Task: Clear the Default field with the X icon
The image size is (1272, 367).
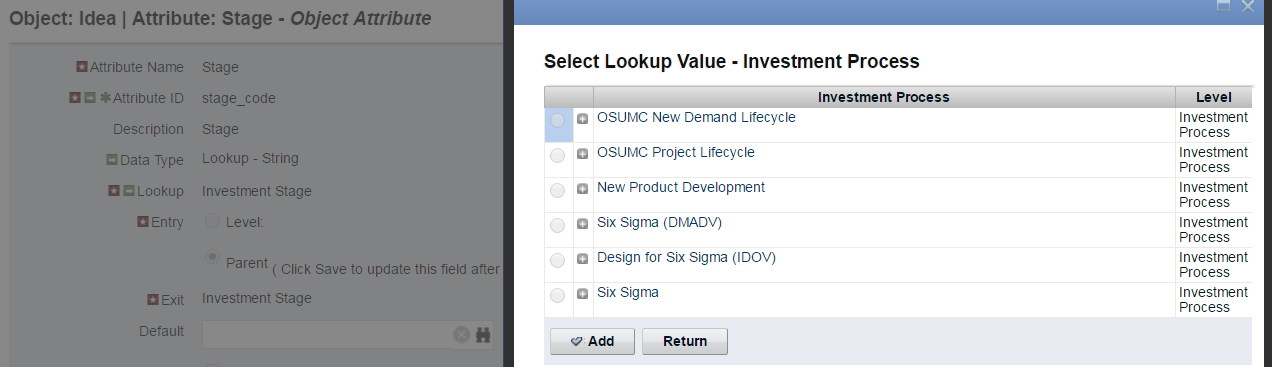Action: [x=461, y=335]
